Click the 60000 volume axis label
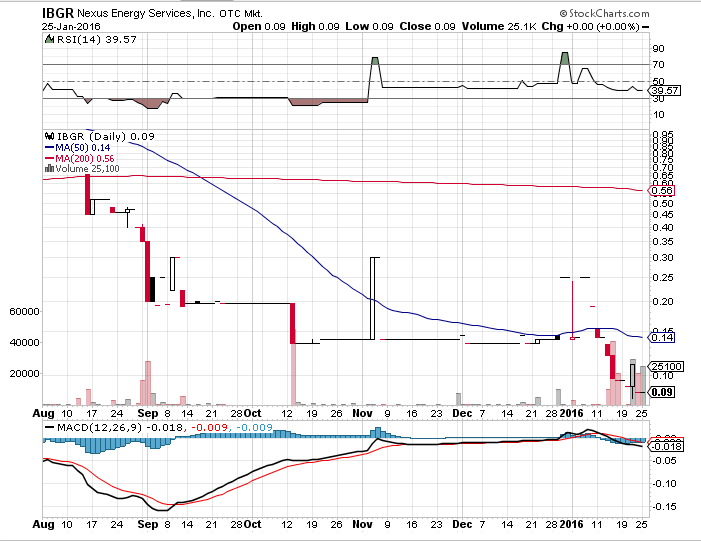Viewport: 701px width, 541px height. pos(24,312)
